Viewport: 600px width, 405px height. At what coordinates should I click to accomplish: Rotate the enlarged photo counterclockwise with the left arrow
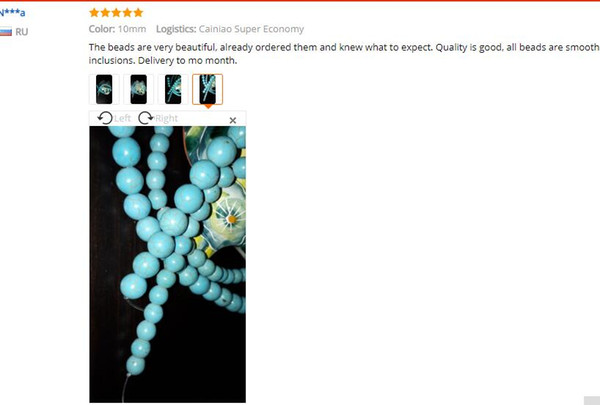point(105,118)
